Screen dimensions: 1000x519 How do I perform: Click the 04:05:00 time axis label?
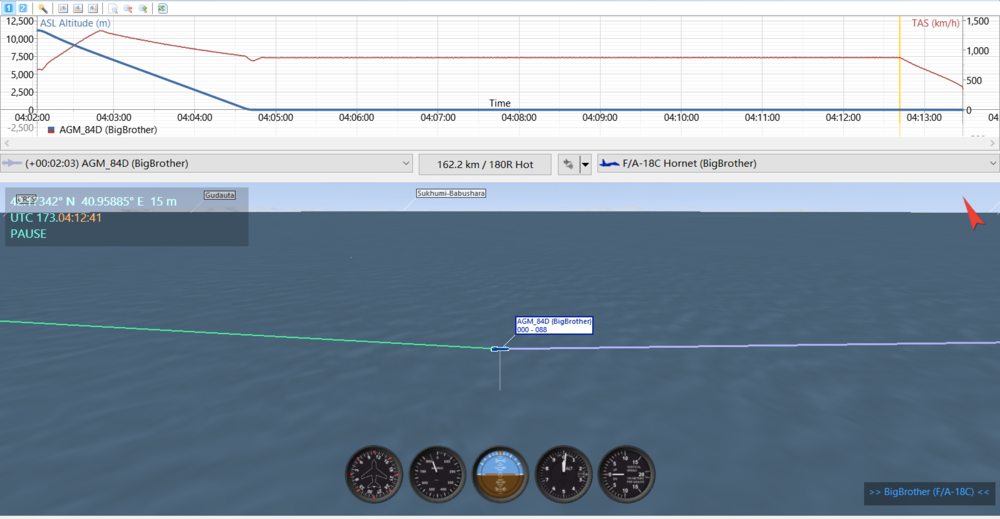(x=276, y=117)
